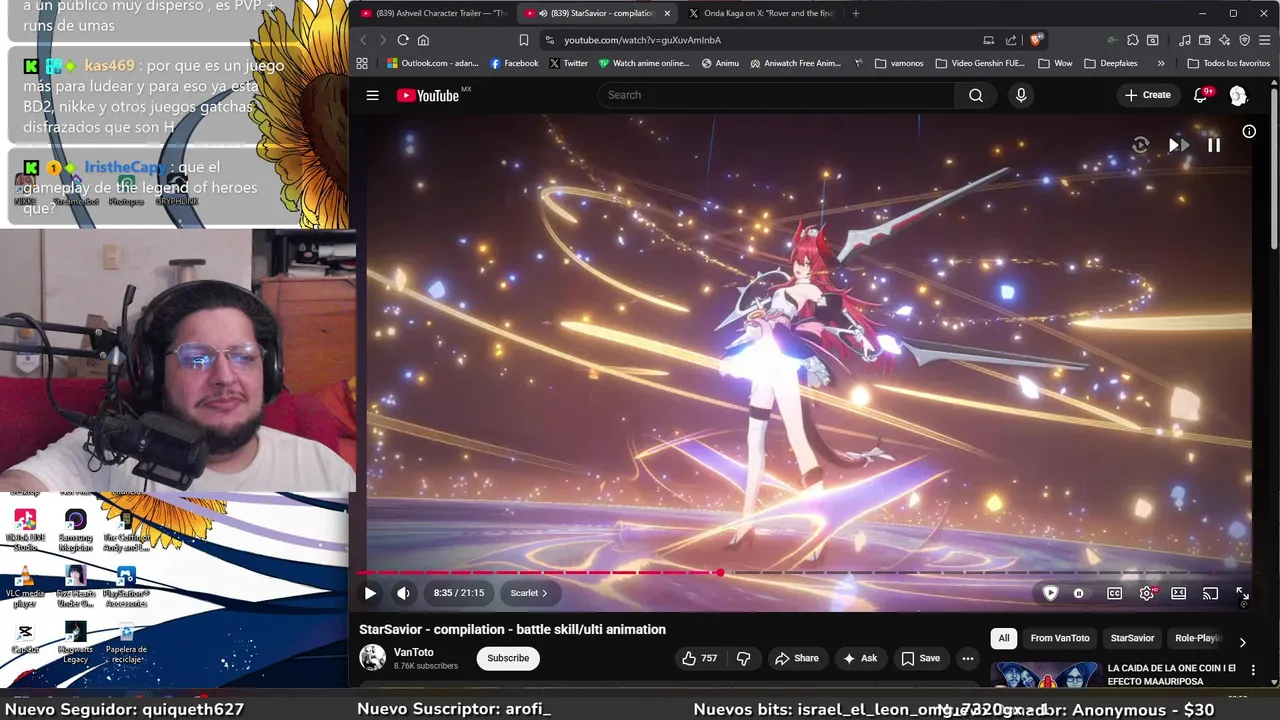Click the overlay fast-forward button
The width and height of the screenshot is (1280, 720).
[x=1178, y=145]
